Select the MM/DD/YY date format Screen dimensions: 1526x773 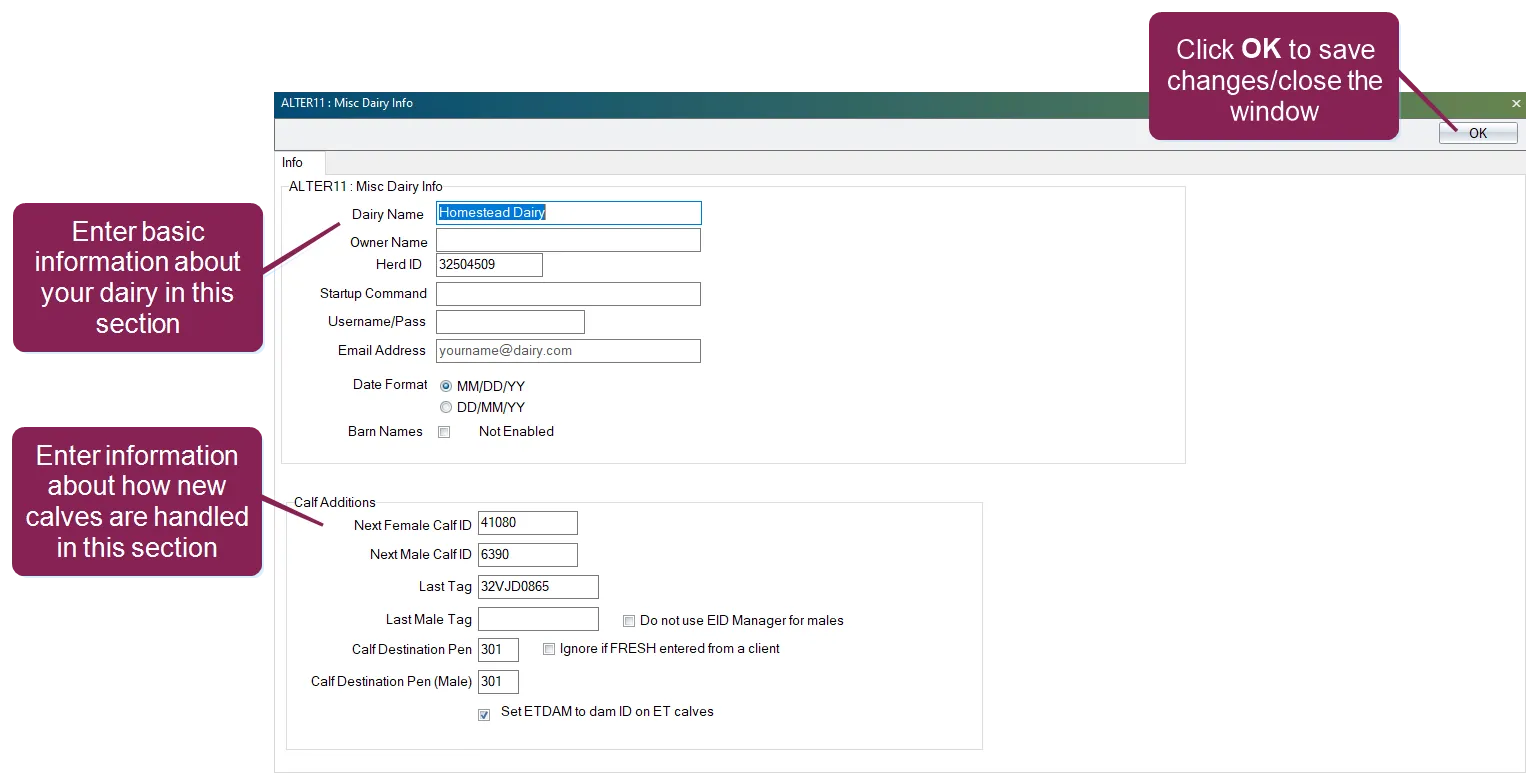click(x=446, y=386)
